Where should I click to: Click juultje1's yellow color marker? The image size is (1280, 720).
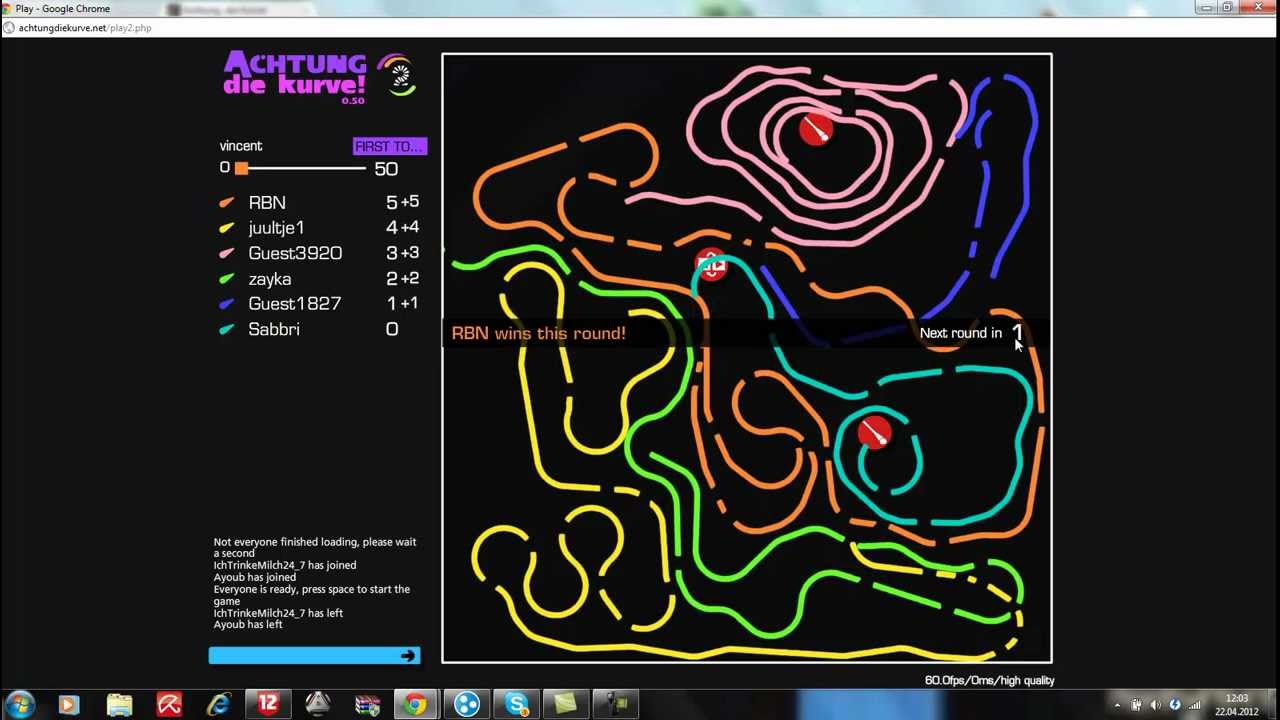(227, 228)
